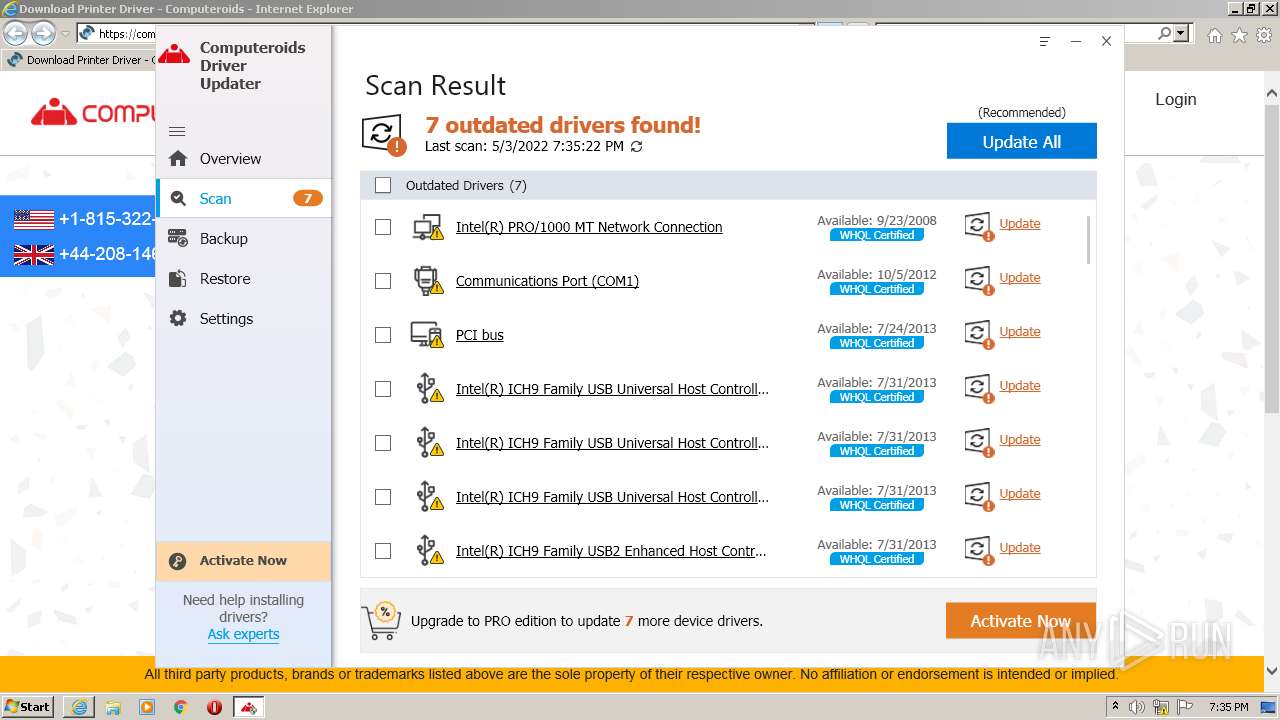Check the Communications Port (COM1) checkbox
The width and height of the screenshot is (1280, 720).
(x=383, y=281)
